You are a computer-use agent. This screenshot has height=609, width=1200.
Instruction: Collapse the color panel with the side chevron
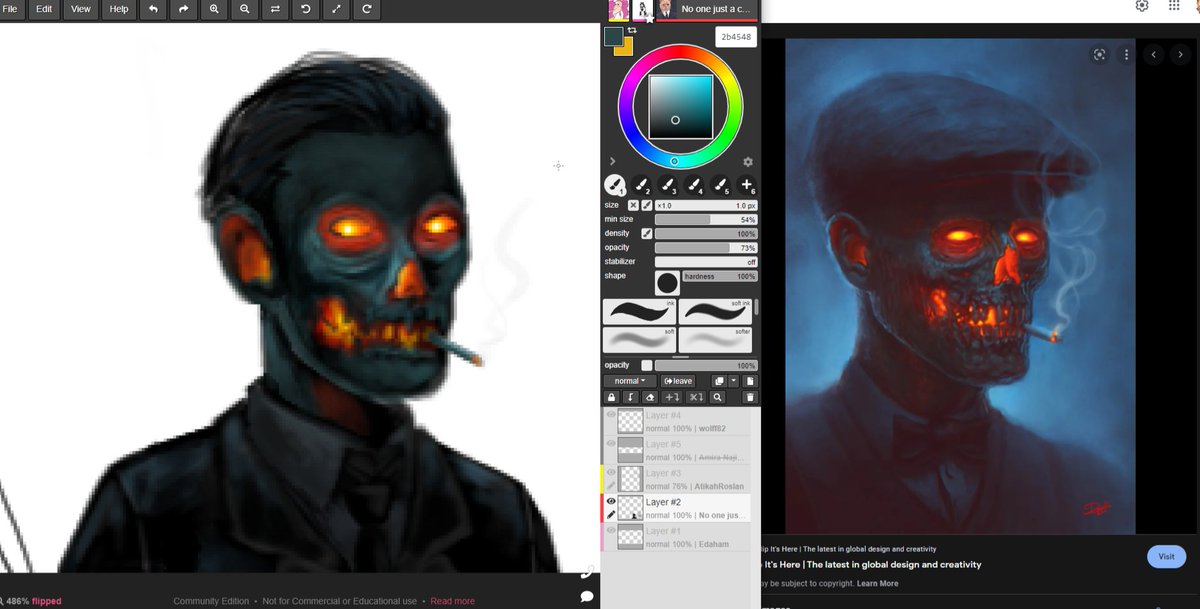(612, 161)
